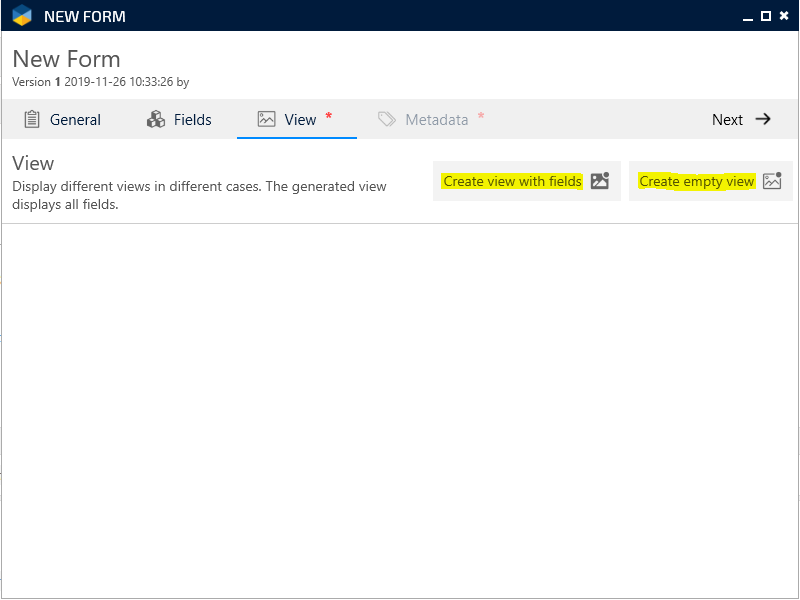
Task: Minimize the New Form window
Action: click(x=747, y=16)
